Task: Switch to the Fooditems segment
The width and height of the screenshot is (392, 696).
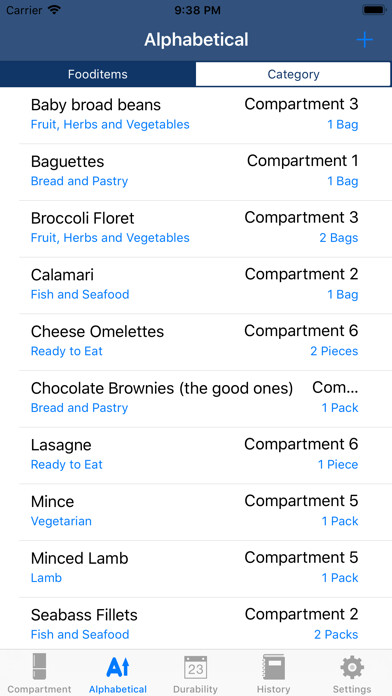Action: coord(98,74)
